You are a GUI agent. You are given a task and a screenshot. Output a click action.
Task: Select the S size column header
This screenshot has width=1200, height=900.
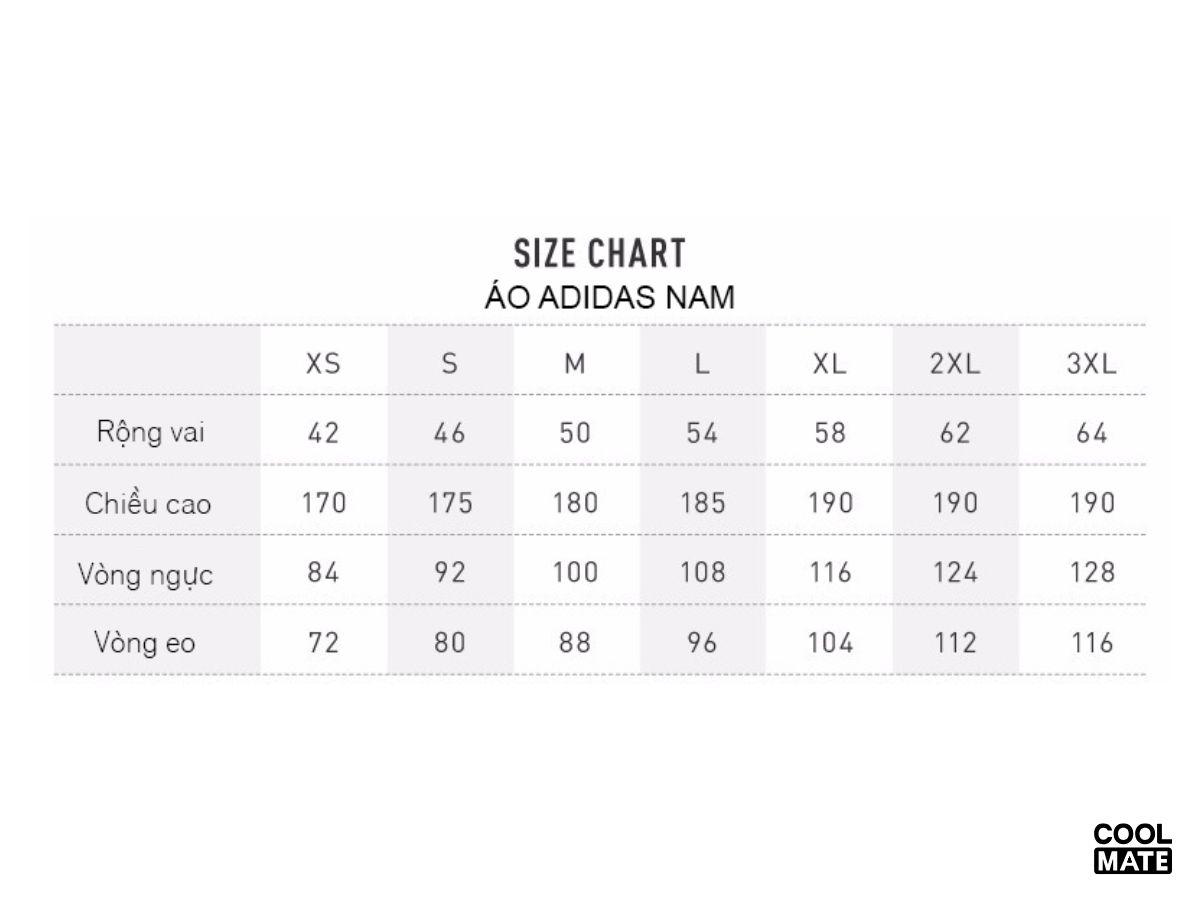(450, 363)
